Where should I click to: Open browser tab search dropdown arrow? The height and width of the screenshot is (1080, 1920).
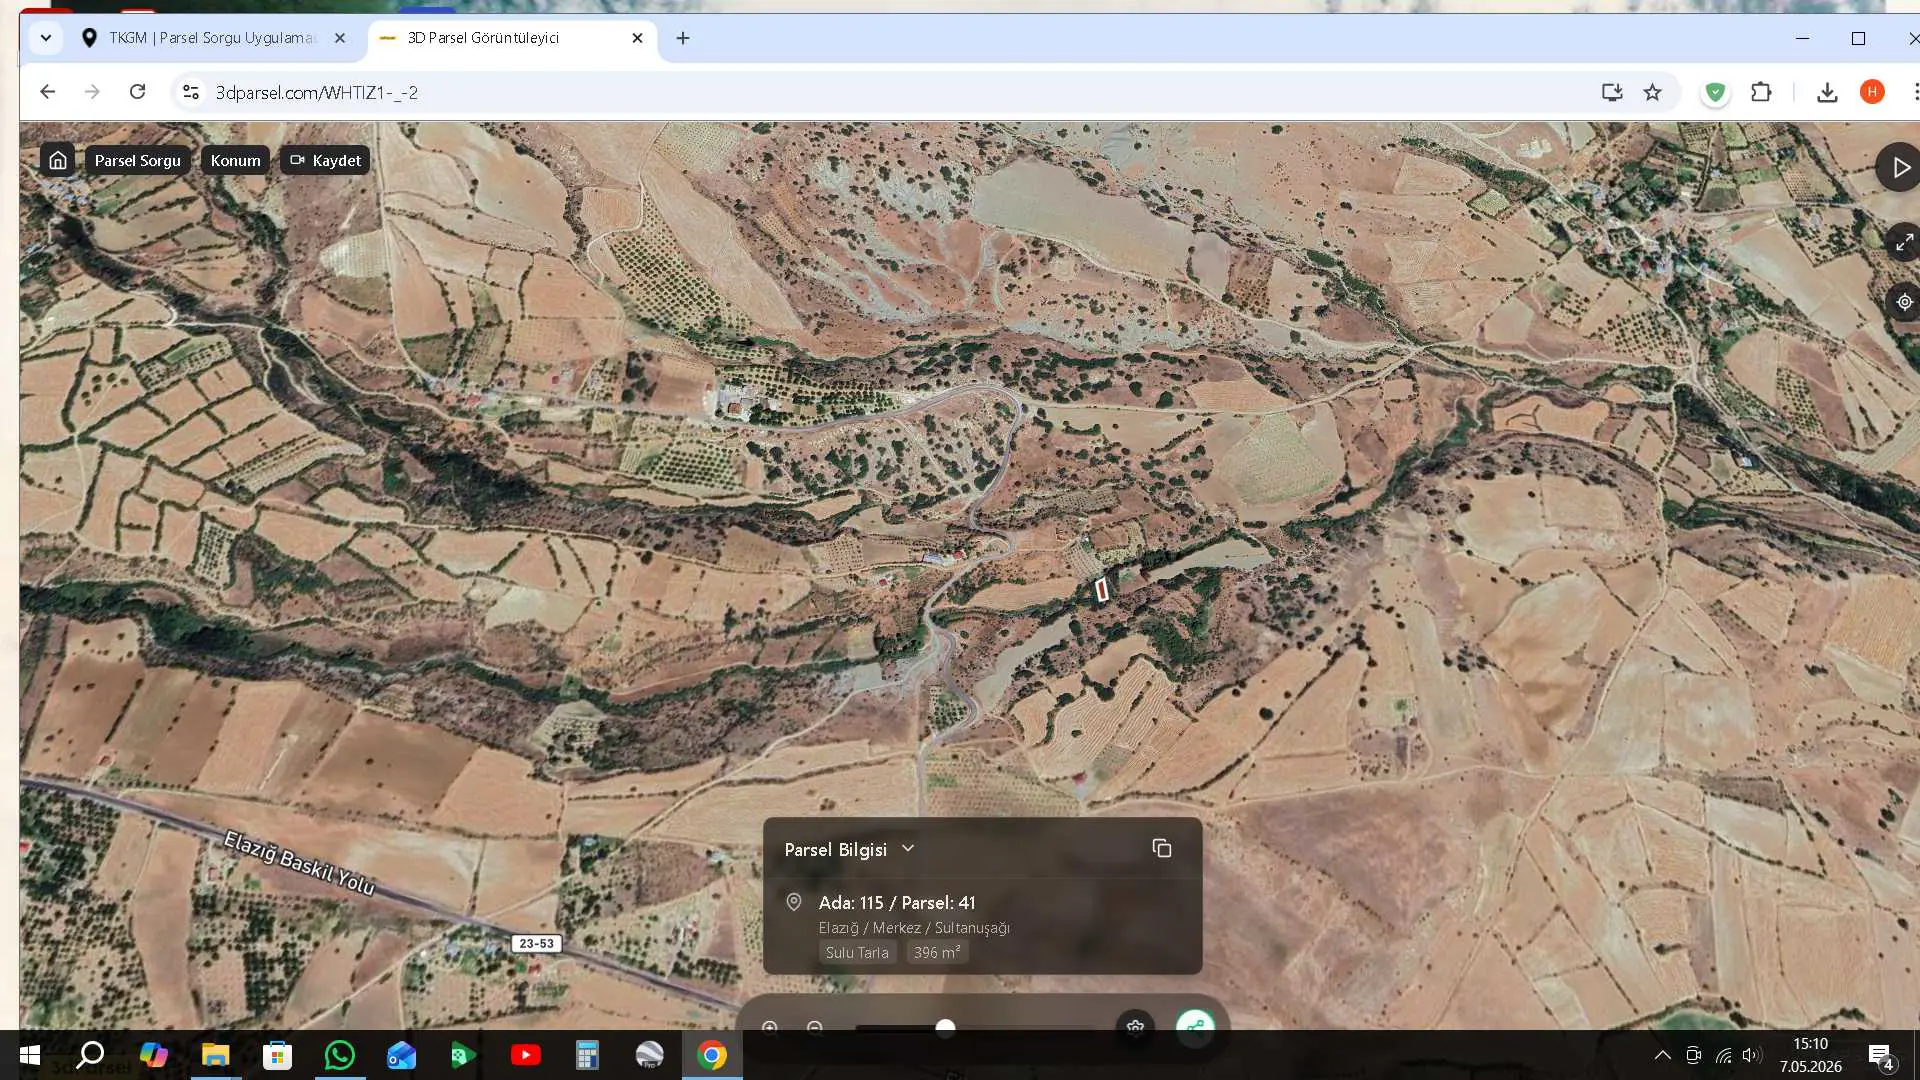click(x=46, y=38)
